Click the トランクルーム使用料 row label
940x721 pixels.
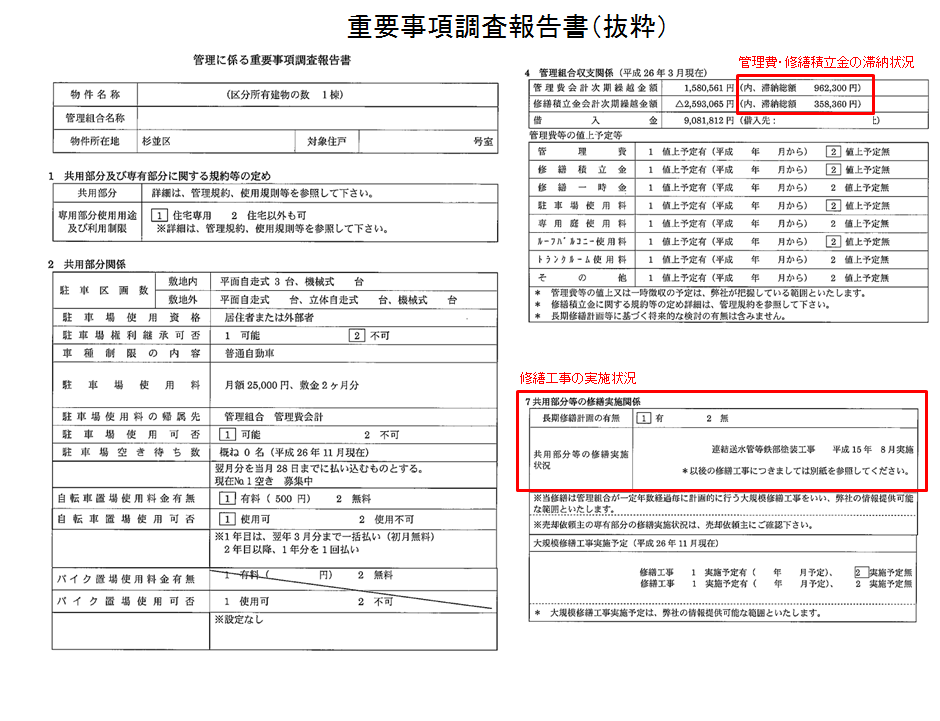click(x=582, y=260)
